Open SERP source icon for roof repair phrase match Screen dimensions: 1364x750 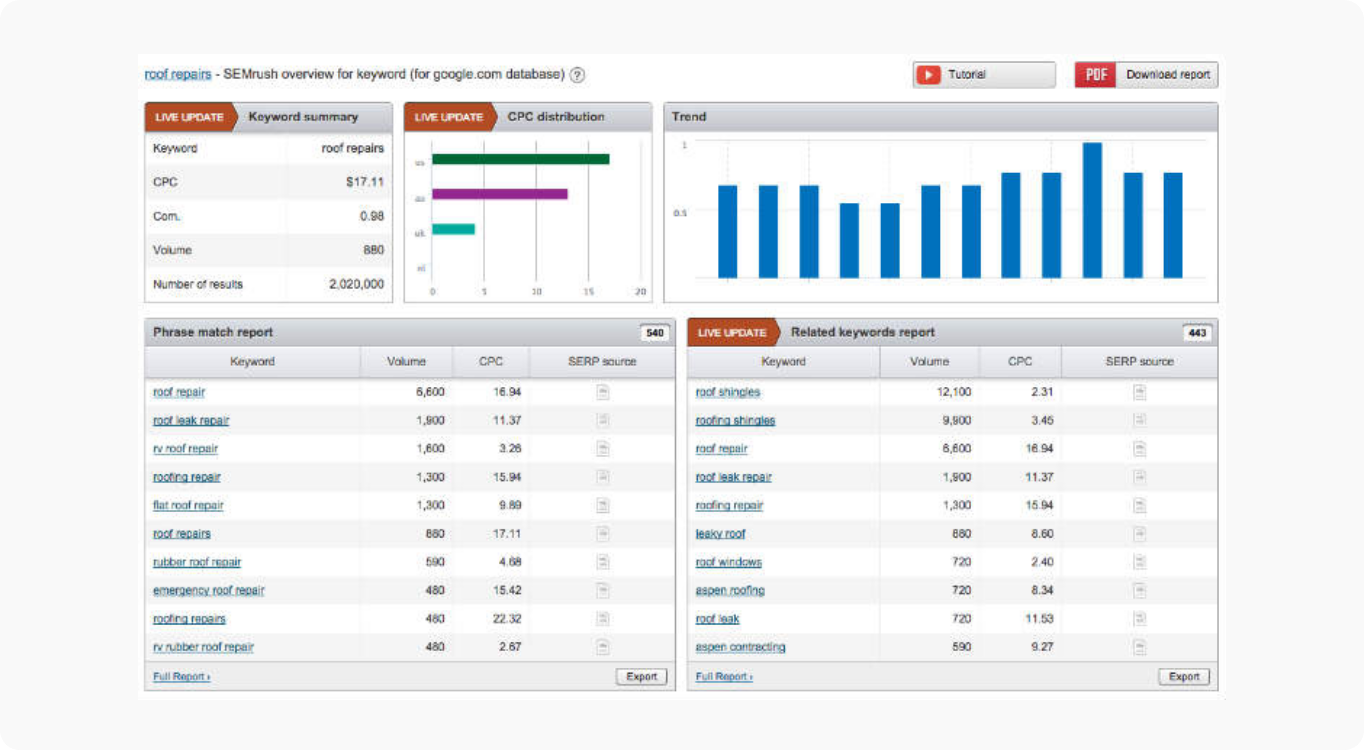click(x=603, y=392)
